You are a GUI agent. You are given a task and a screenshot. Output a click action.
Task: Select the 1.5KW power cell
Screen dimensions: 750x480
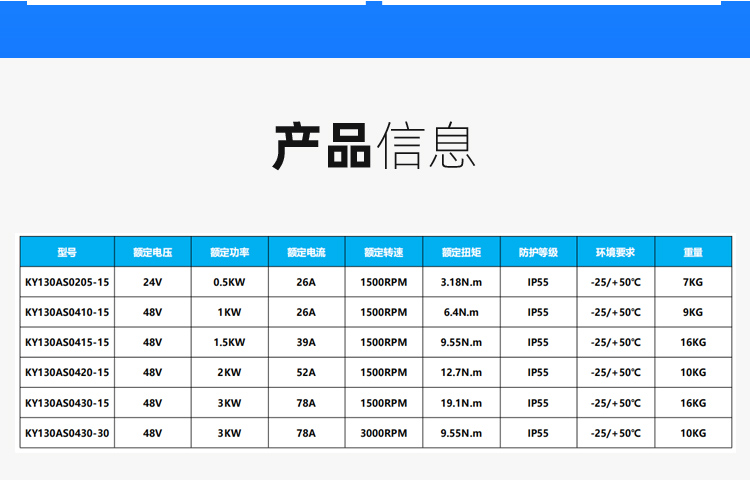tap(229, 343)
